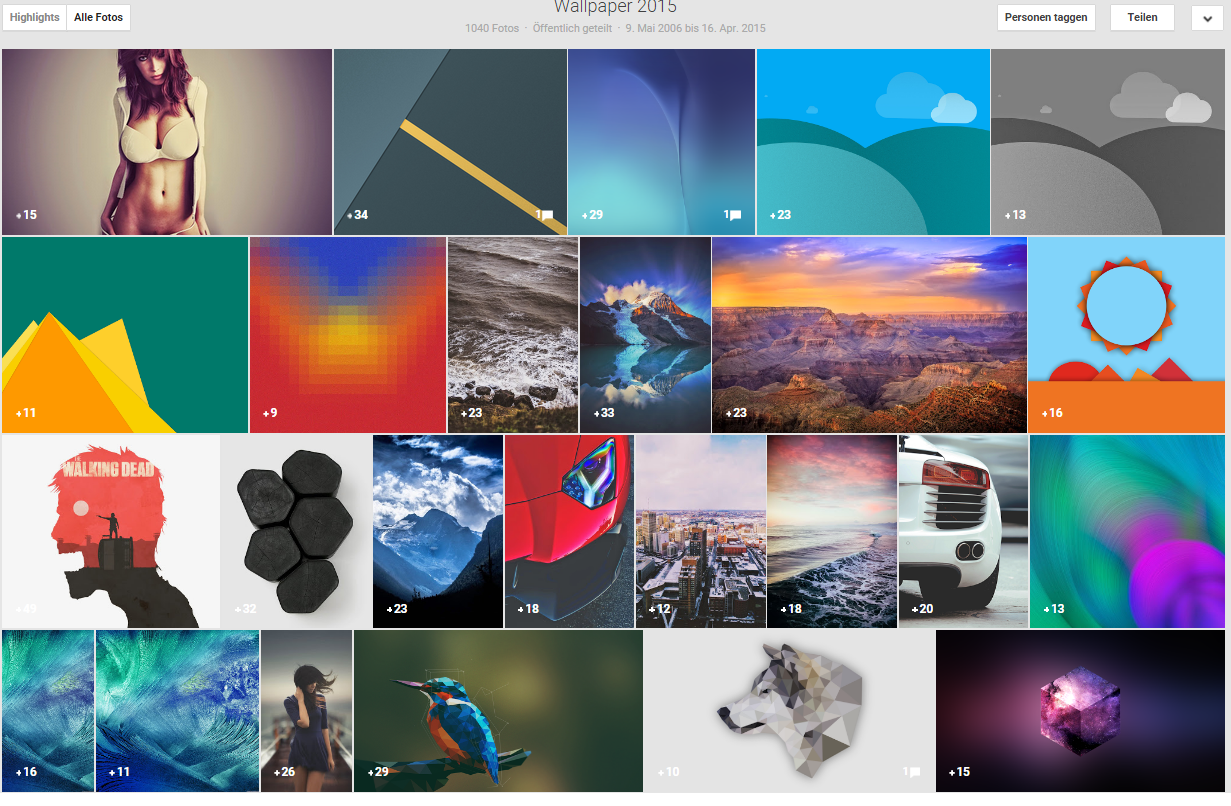The image size is (1231, 806).
Task: Open comment icon on yellow diagonal stripe wallpaper
Action: [544, 215]
